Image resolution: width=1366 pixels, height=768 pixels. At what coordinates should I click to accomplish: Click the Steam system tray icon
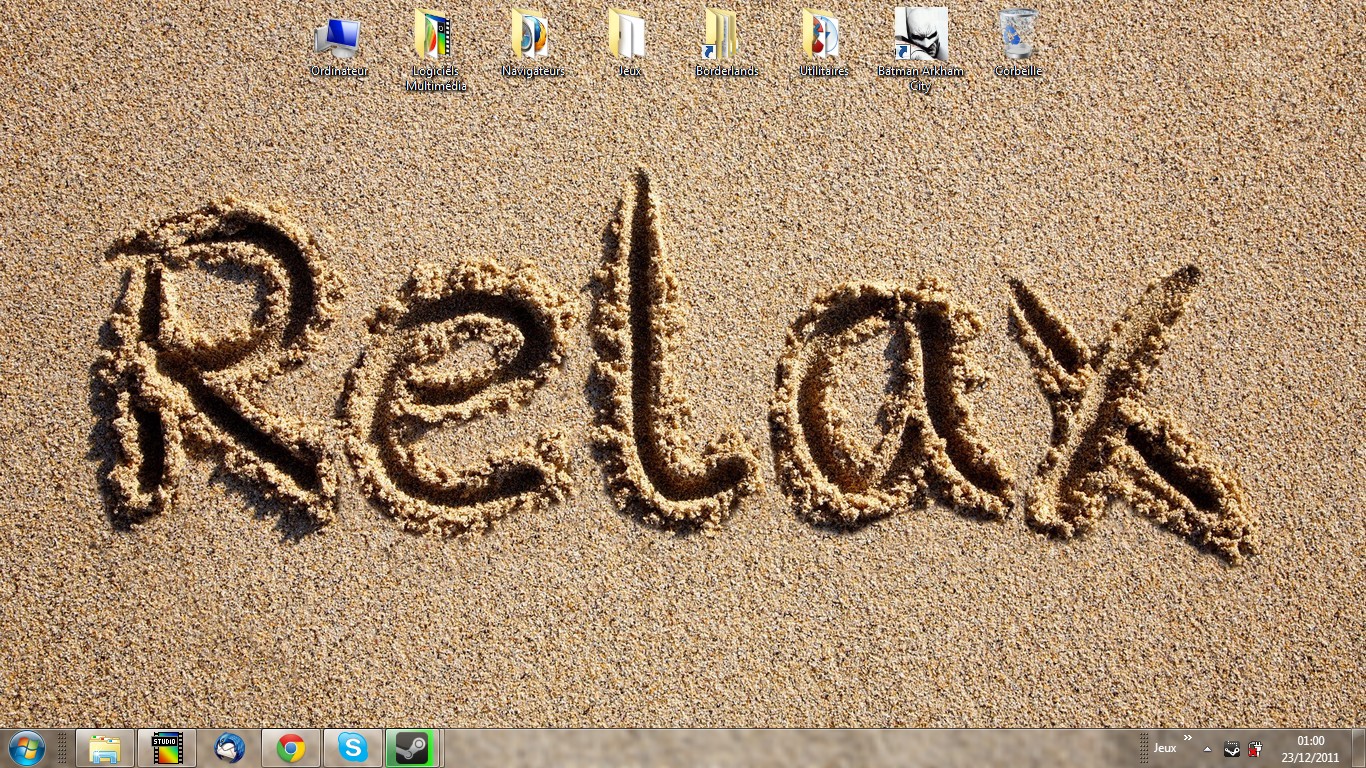pos(1232,749)
